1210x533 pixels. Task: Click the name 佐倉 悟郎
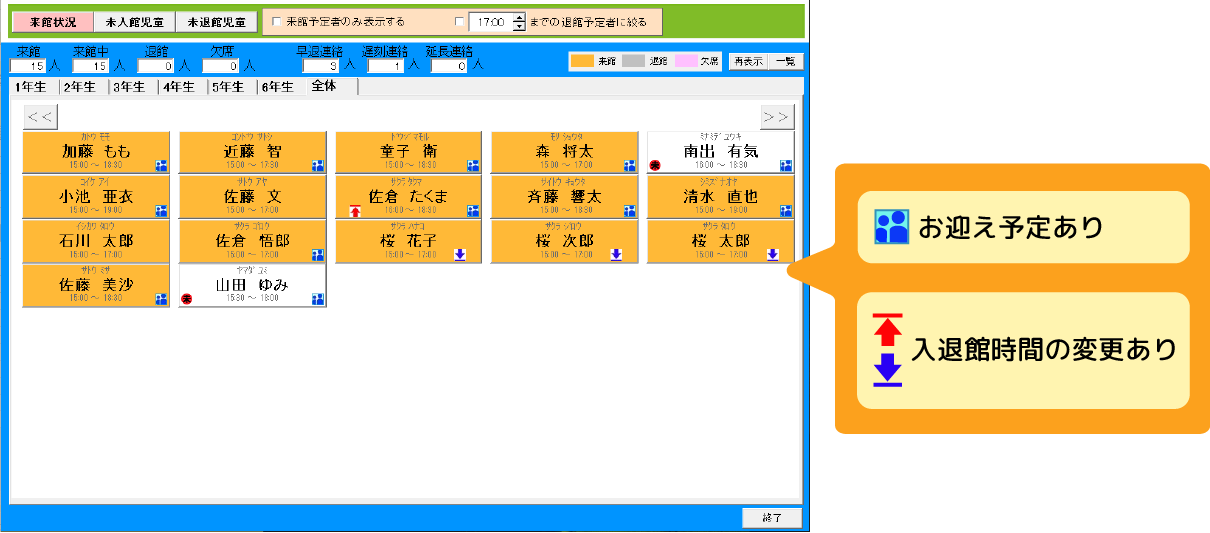252,241
